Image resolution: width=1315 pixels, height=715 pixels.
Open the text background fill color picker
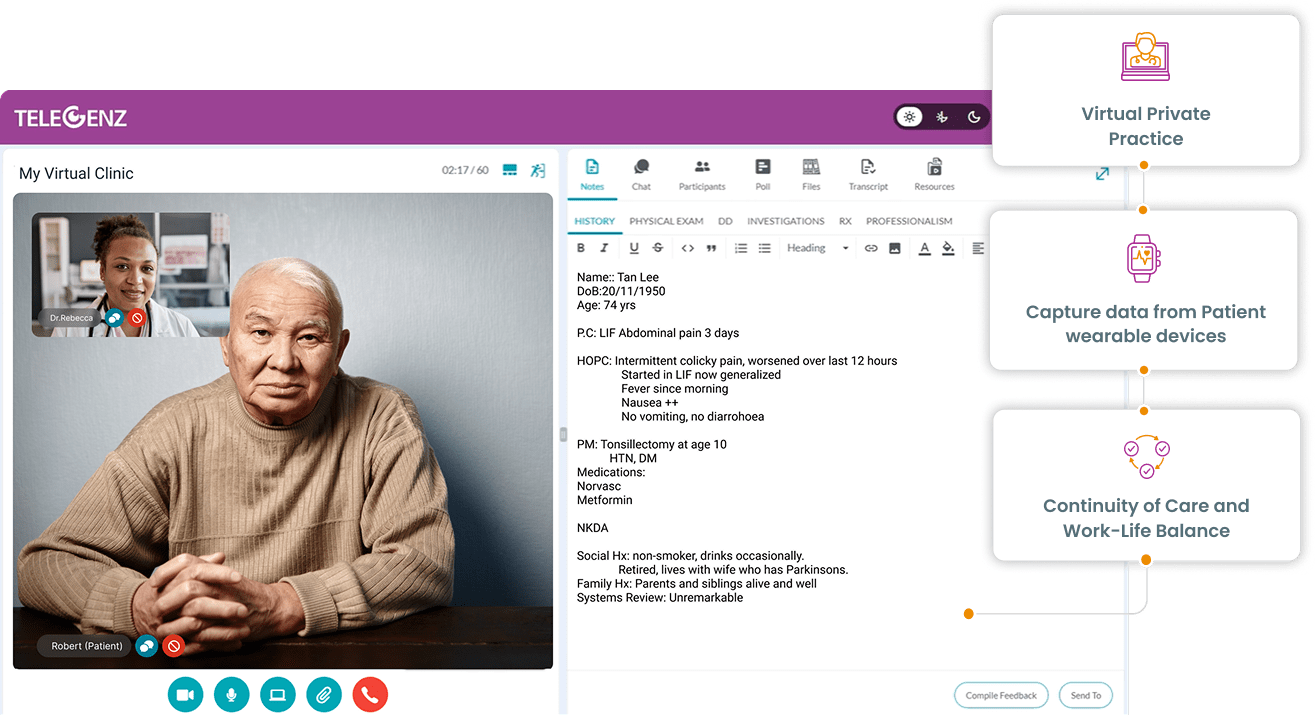click(x=948, y=248)
